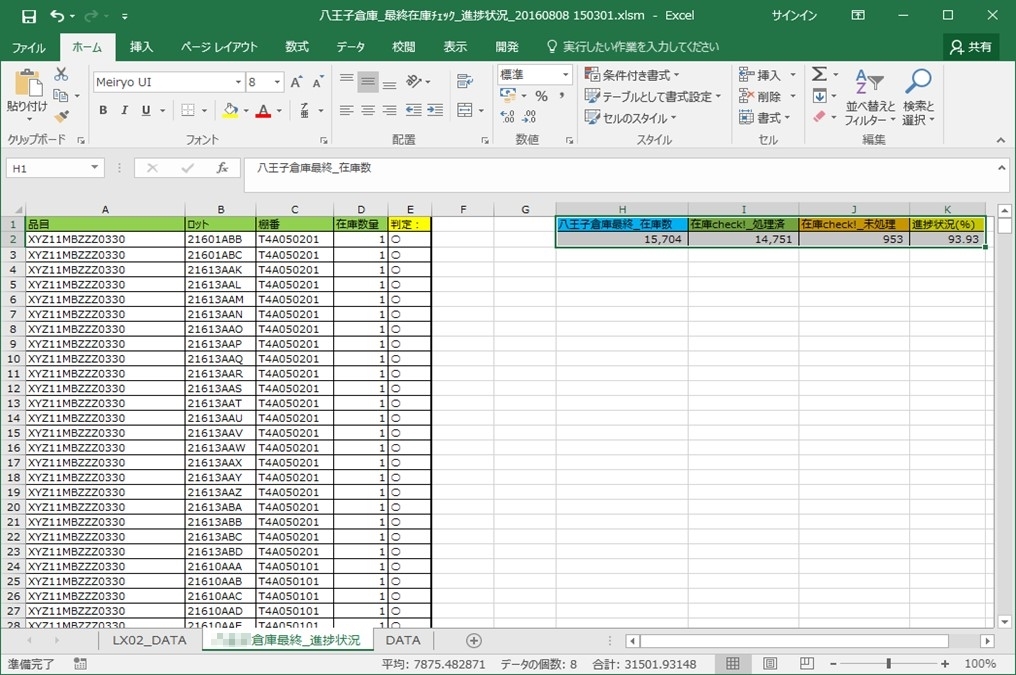Click the Insert Function fx button
The image size is (1016, 675).
[x=222, y=168]
